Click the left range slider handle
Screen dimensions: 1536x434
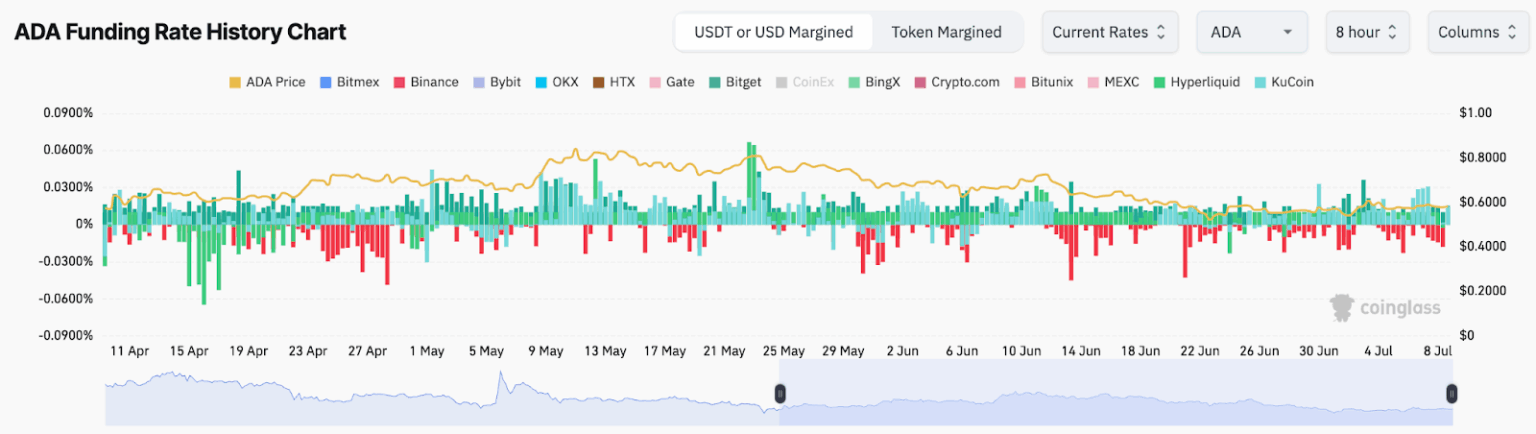[x=780, y=393]
